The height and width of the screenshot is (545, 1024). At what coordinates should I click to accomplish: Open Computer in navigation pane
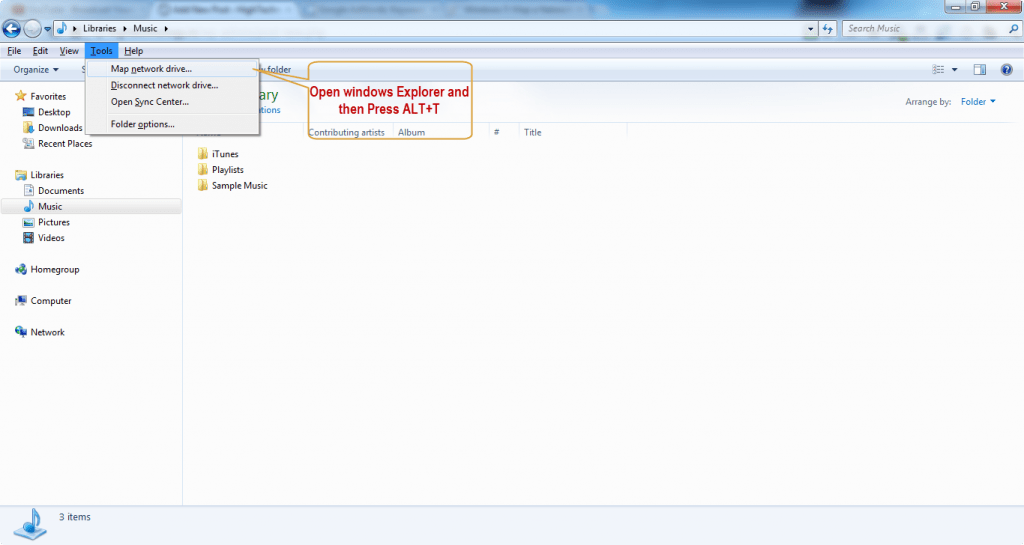coord(51,301)
